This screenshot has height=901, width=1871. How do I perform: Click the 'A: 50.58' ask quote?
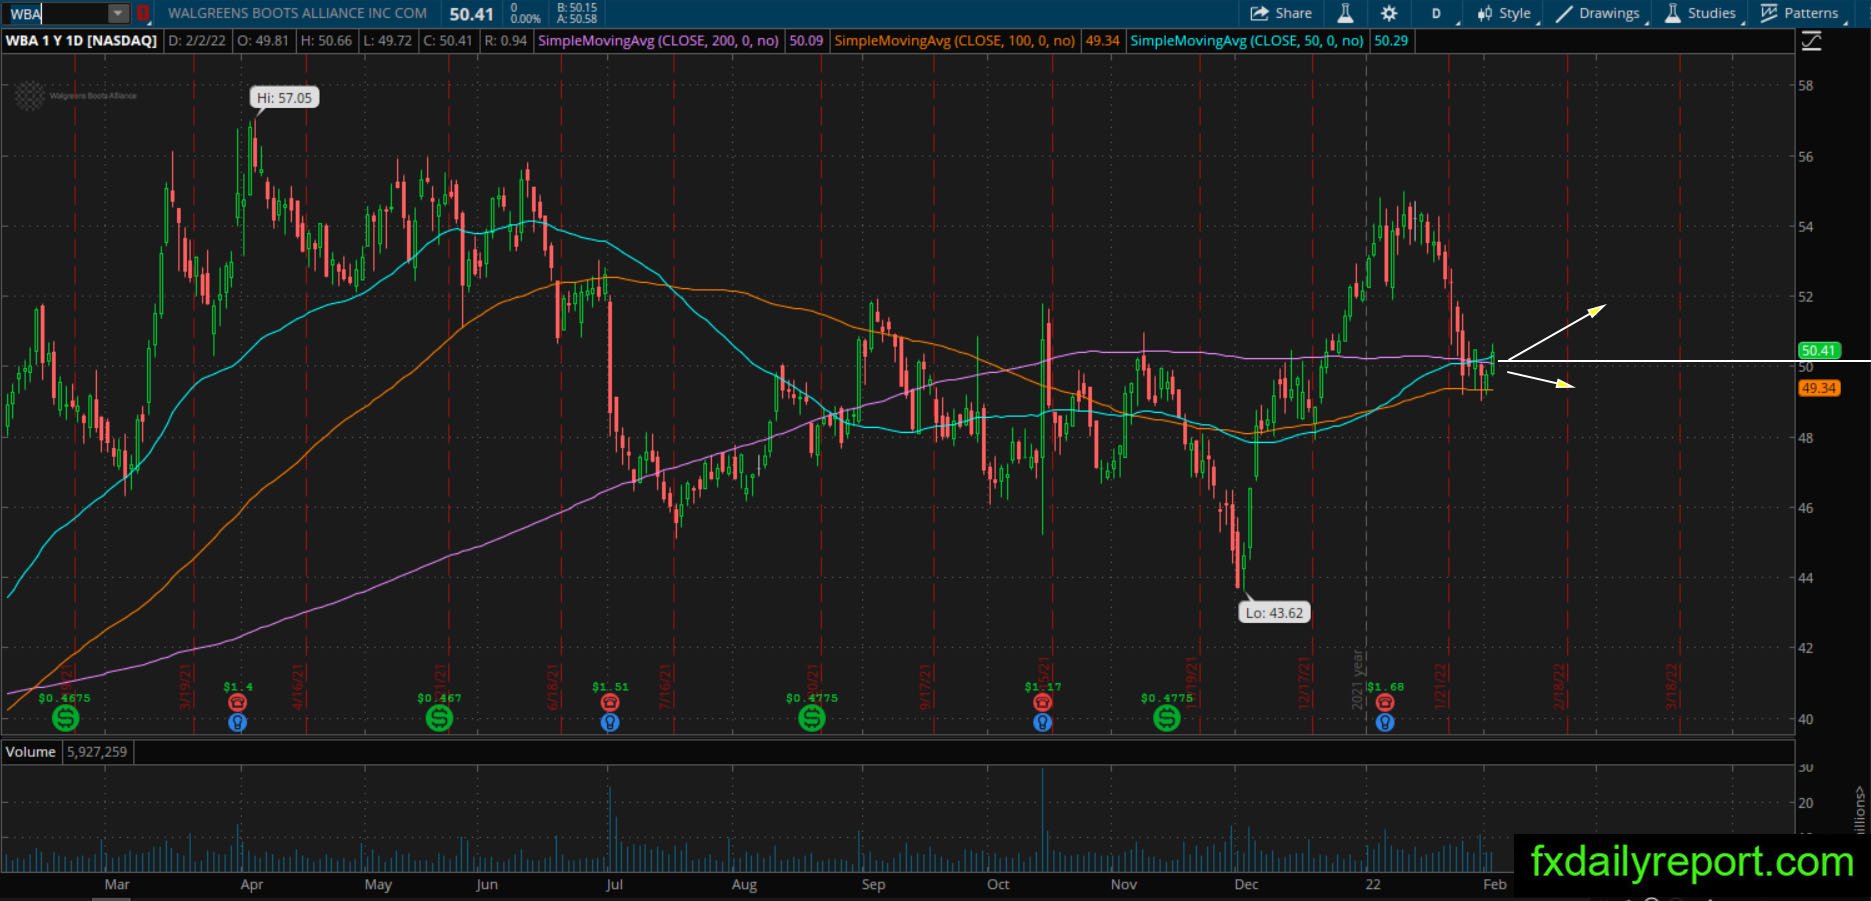click(x=577, y=19)
